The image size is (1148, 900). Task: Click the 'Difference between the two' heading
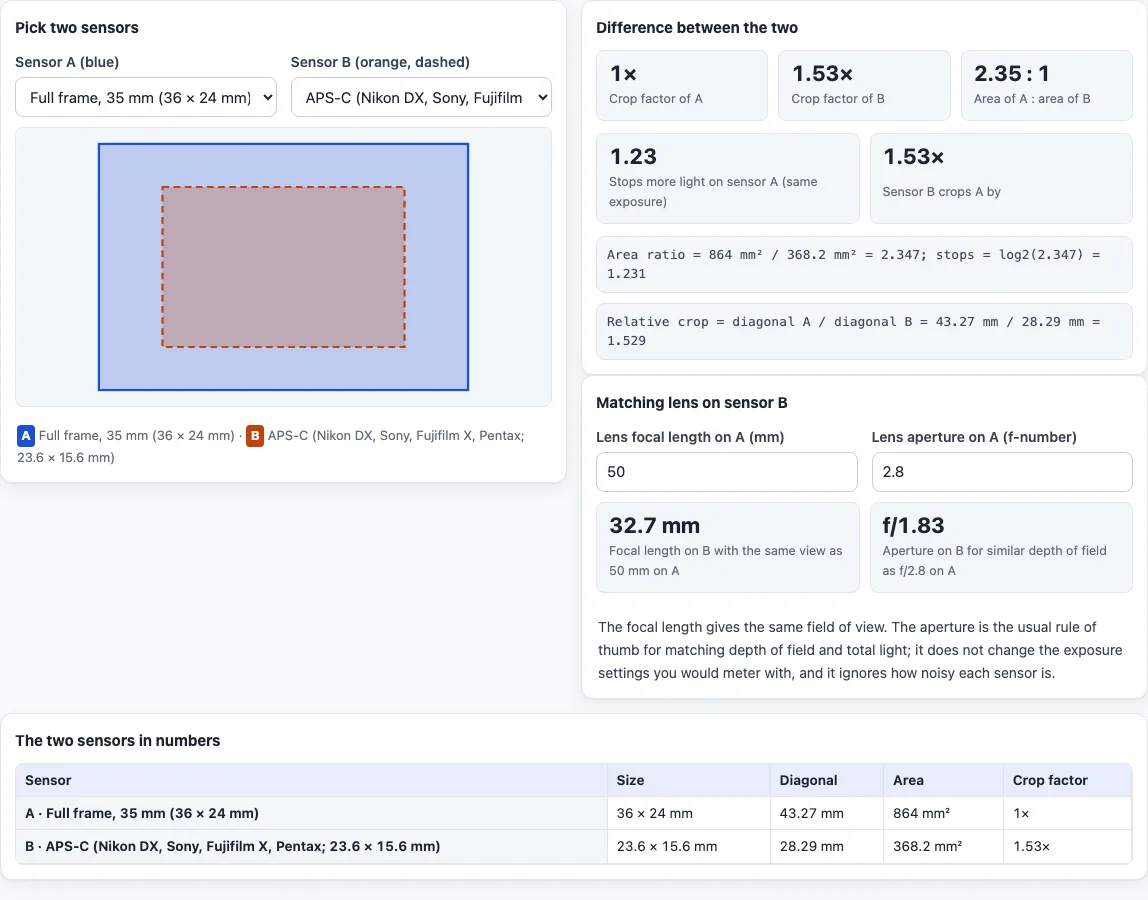pyautogui.click(x=697, y=28)
